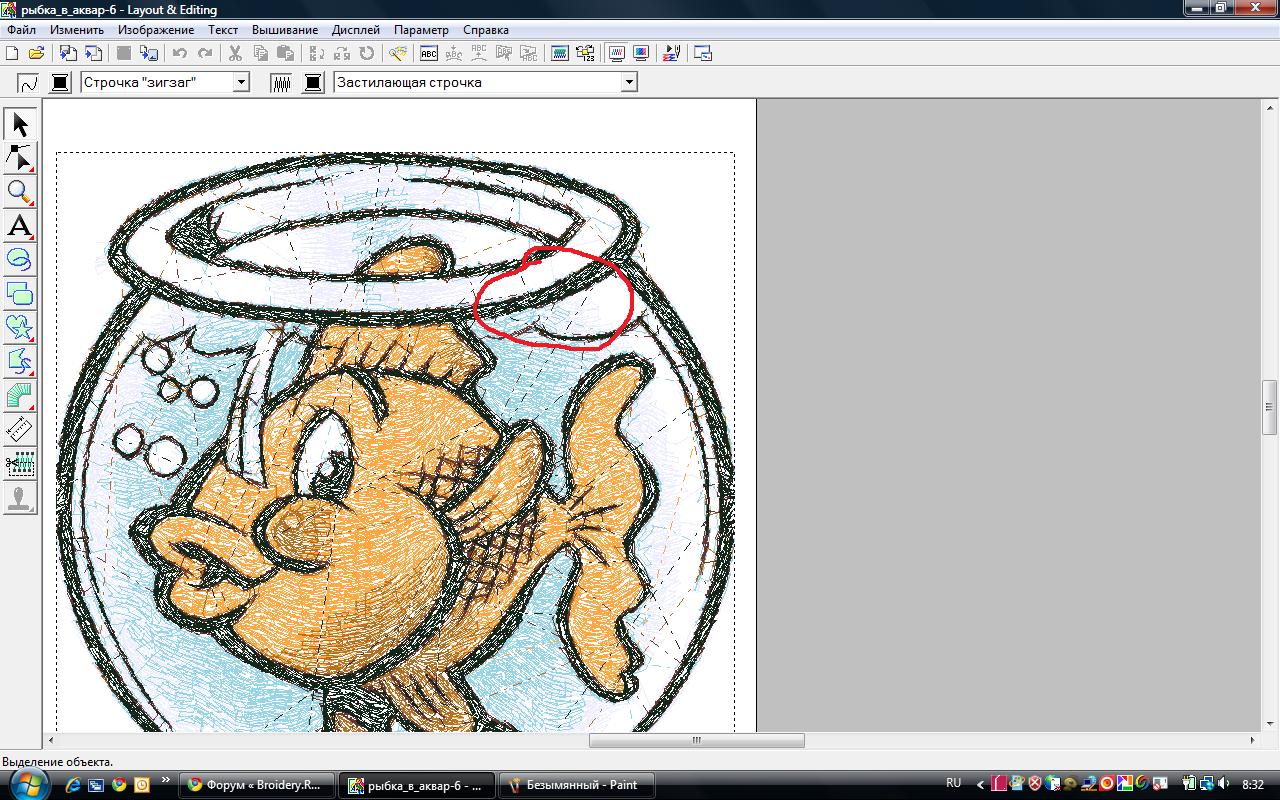
Task: Select the manual punch tool
Action: pos(20,396)
